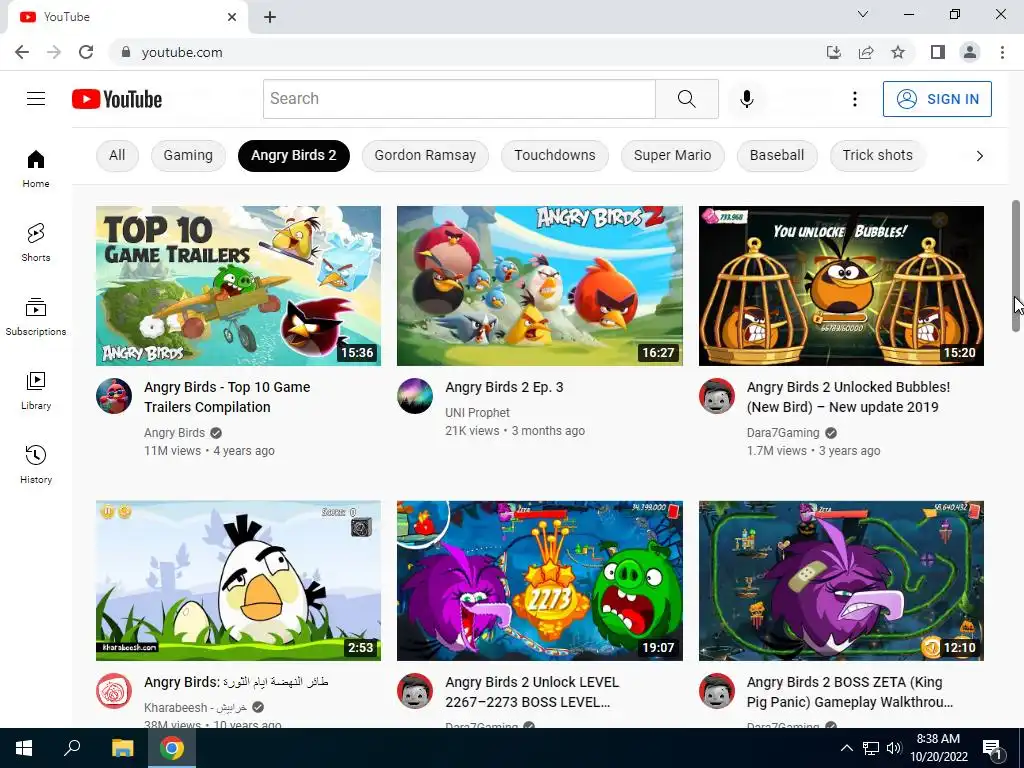The image size is (1024, 768).
Task: Open the white bird 2:53 thumbnail
Action: click(x=238, y=581)
